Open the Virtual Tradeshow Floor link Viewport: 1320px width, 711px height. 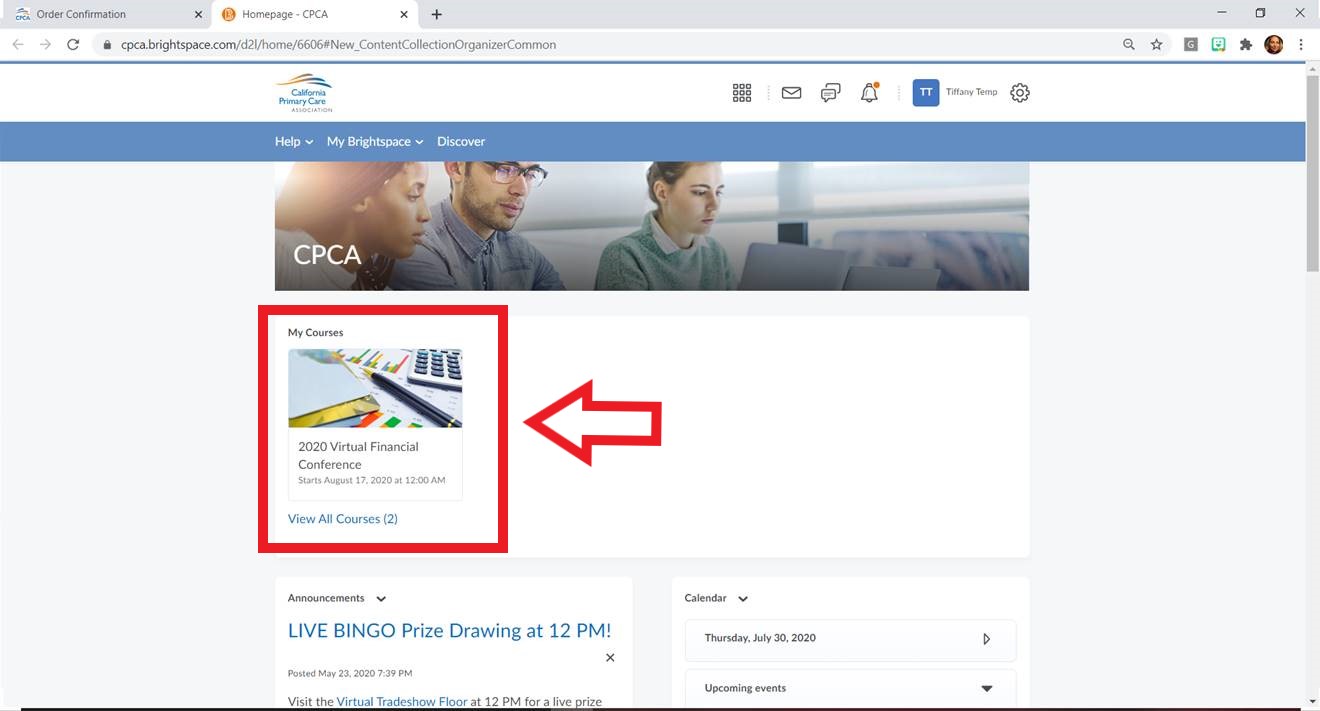[401, 702]
